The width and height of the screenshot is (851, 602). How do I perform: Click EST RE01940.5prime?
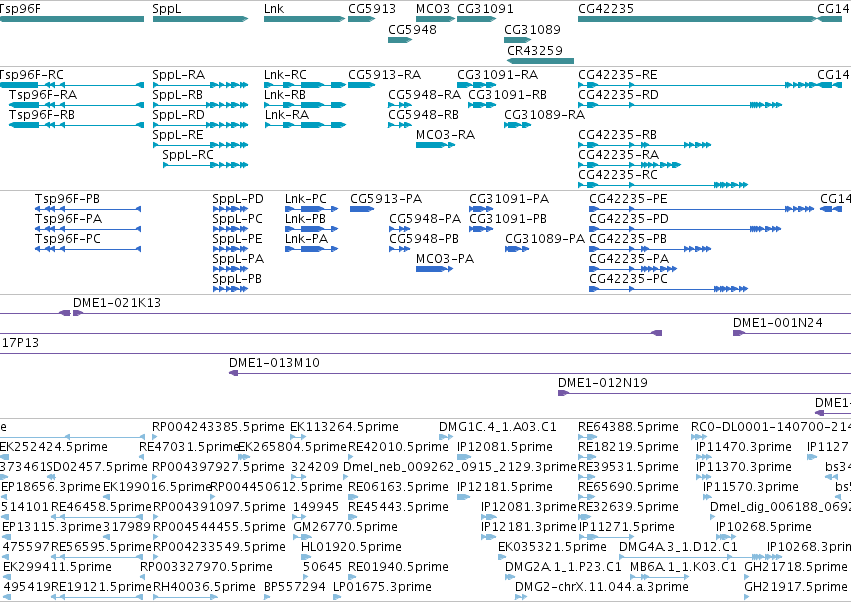click(398, 567)
